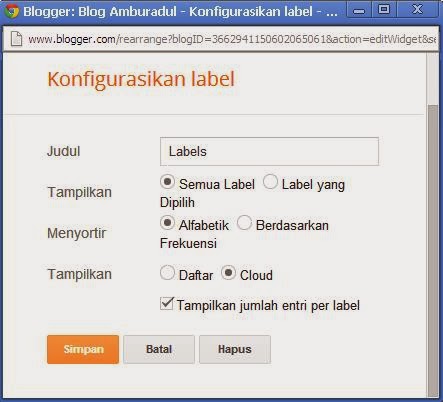This screenshot has width=443, height=402.
Task: Toggle Tampilkan jumlah entri per label checkbox
Action: [167, 304]
